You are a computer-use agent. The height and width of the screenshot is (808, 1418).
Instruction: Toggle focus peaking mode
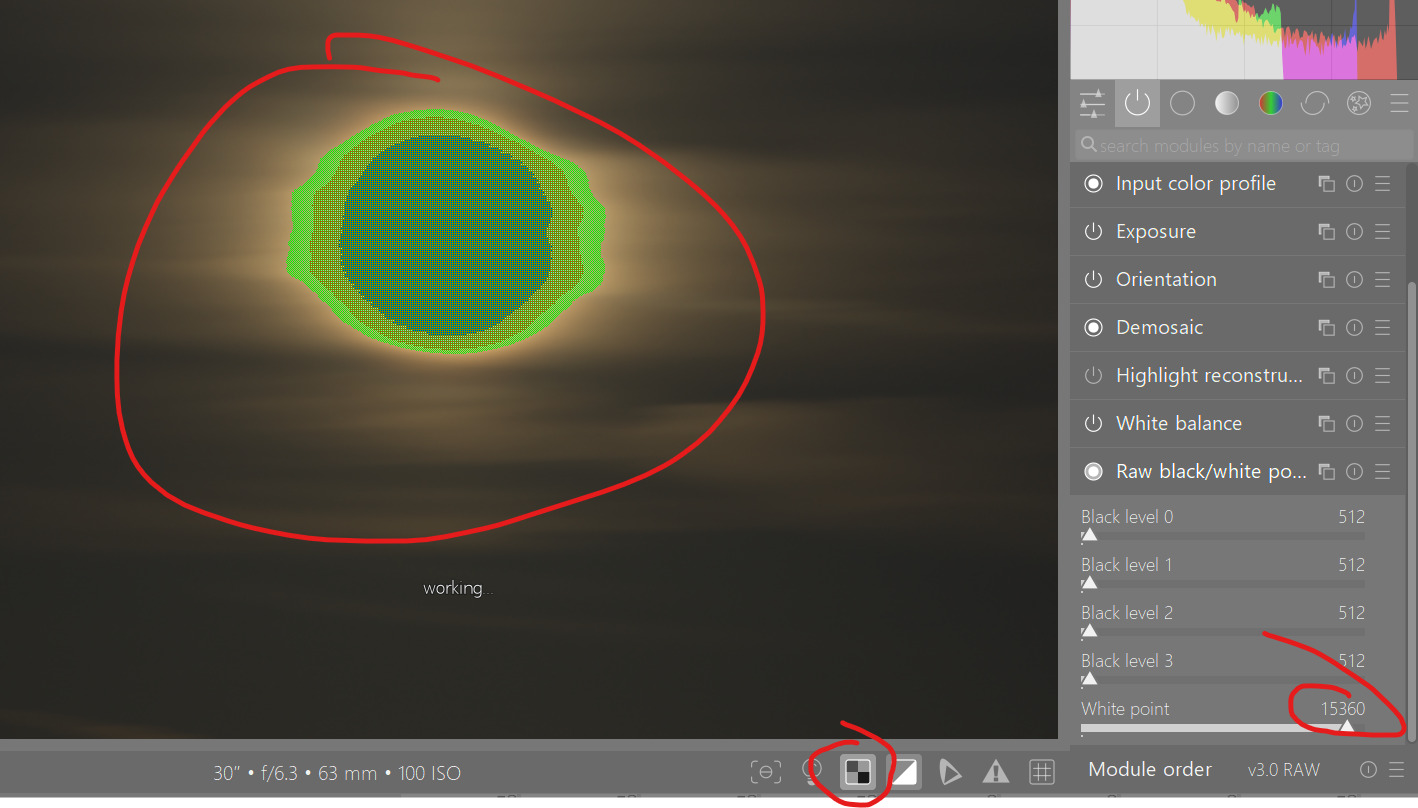pos(766,772)
